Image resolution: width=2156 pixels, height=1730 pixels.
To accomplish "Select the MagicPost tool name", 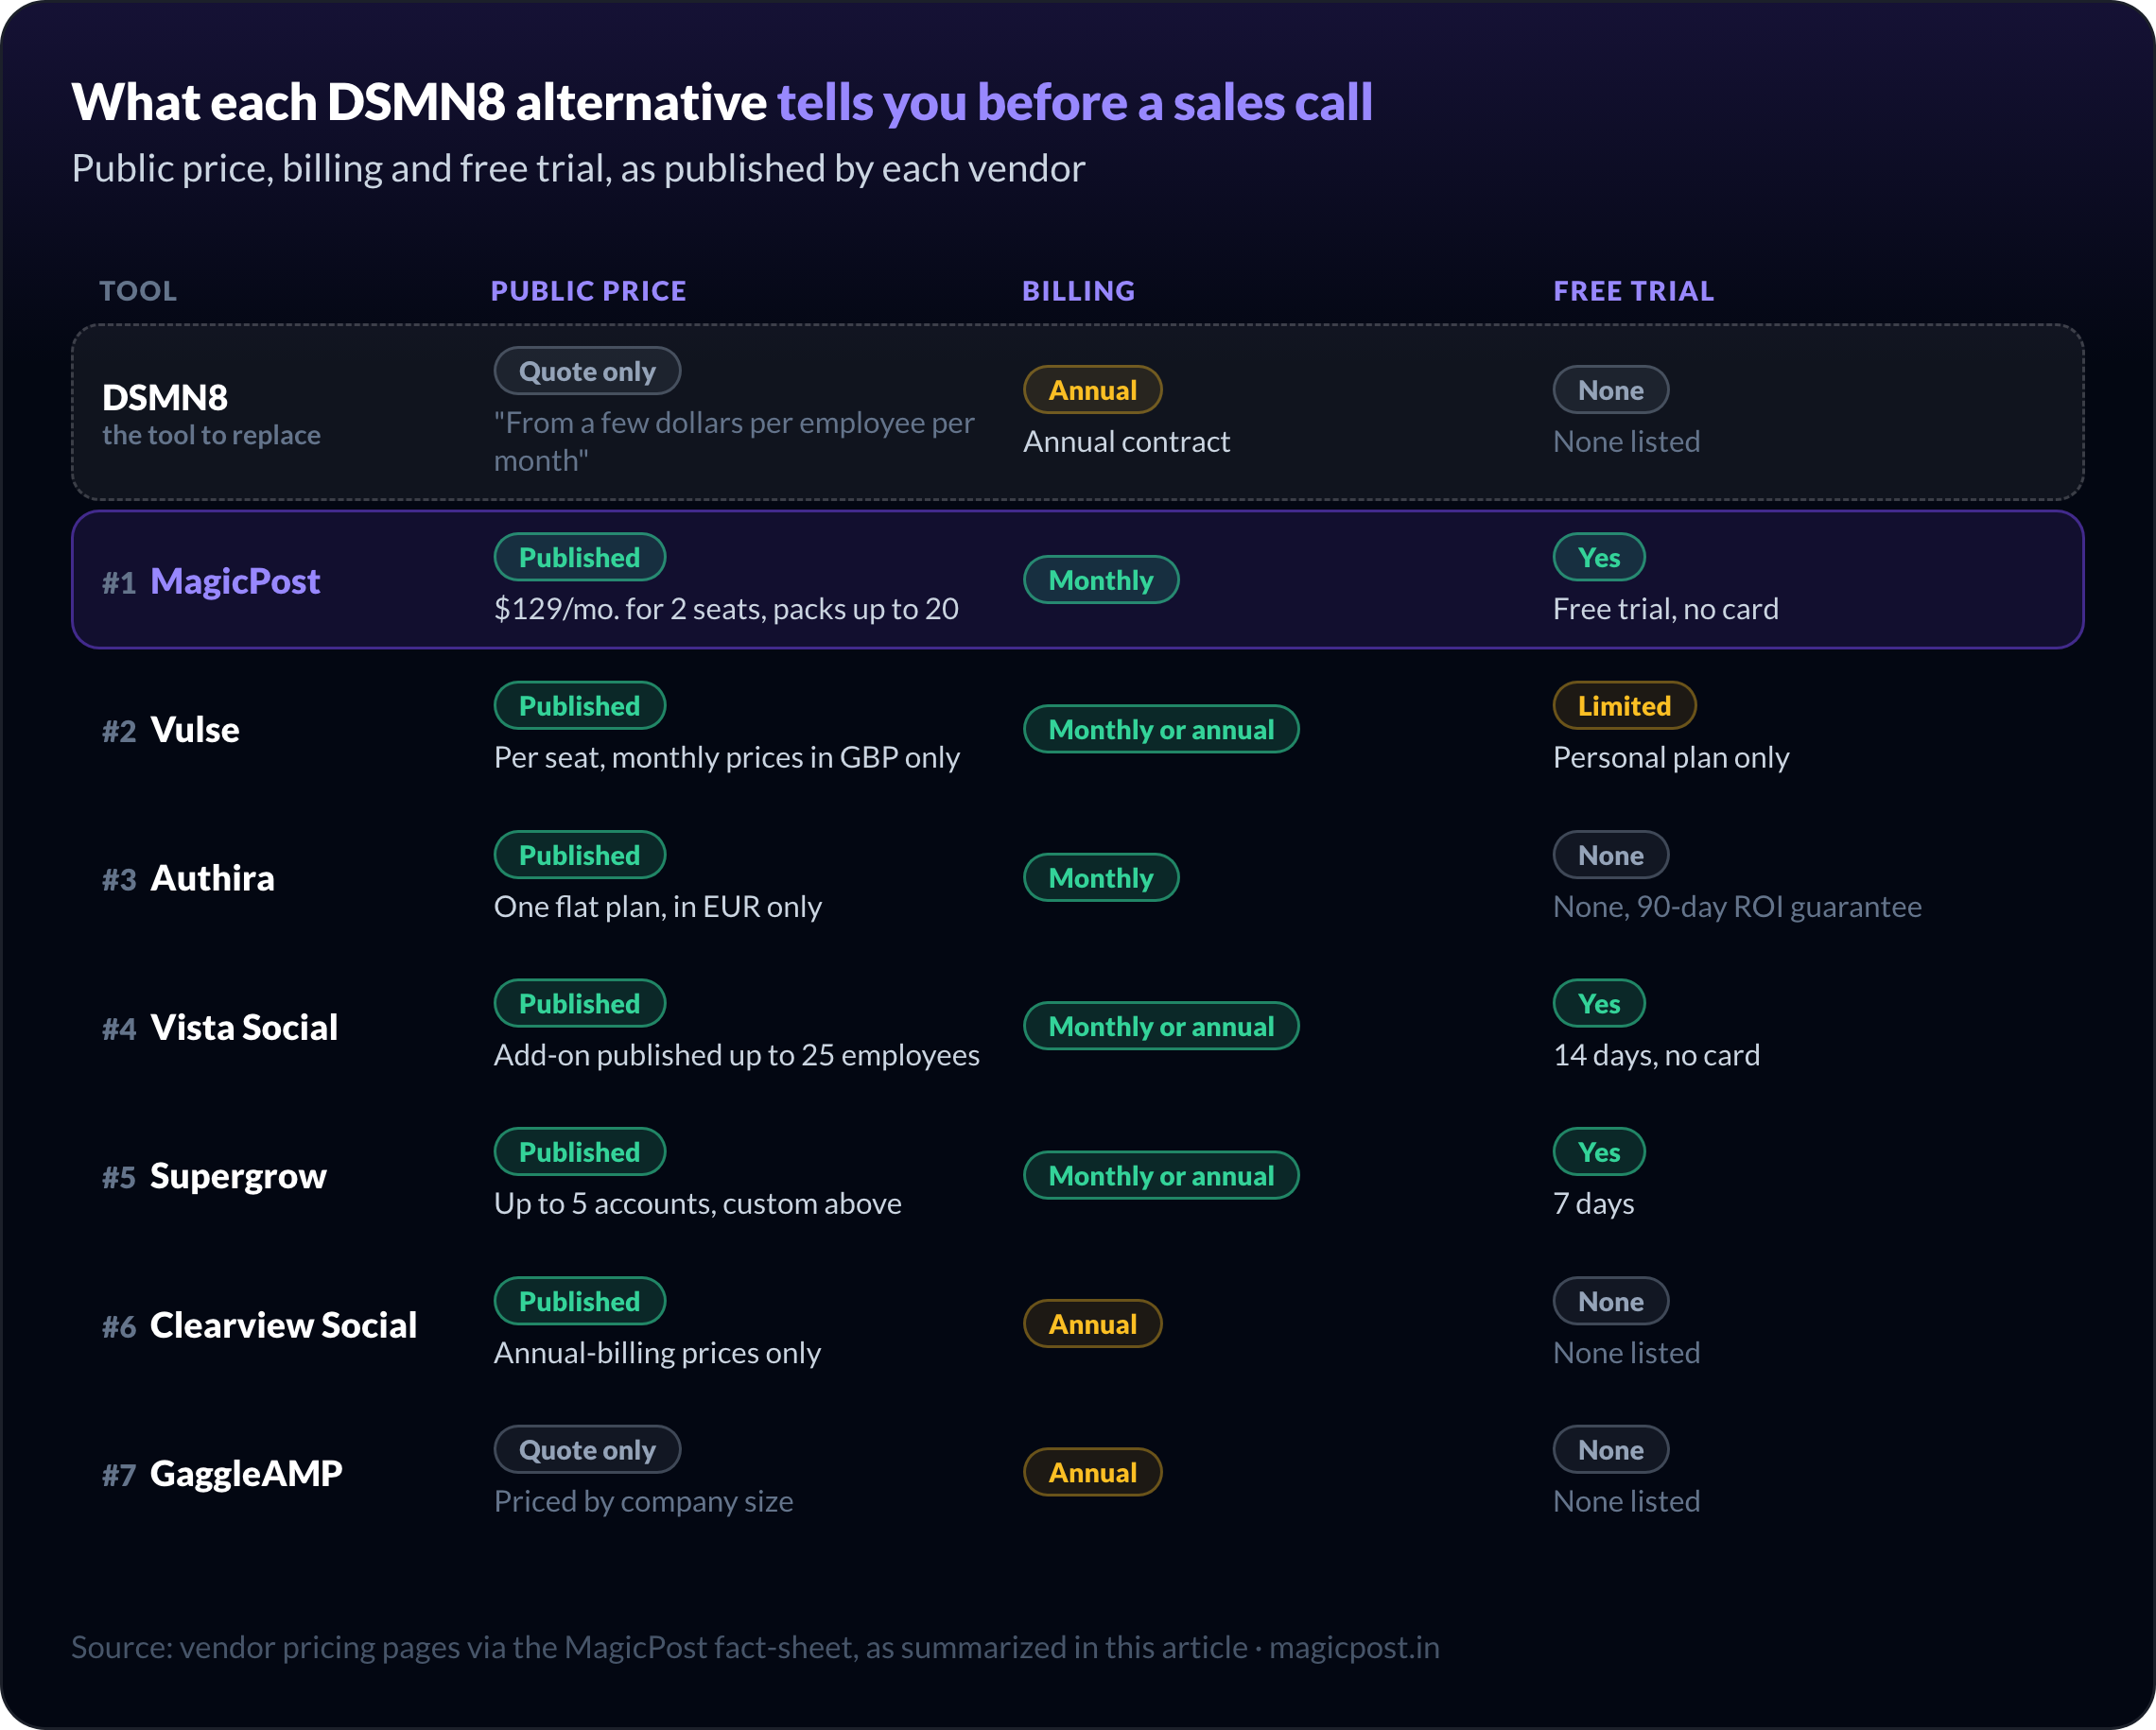I will [x=235, y=581].
